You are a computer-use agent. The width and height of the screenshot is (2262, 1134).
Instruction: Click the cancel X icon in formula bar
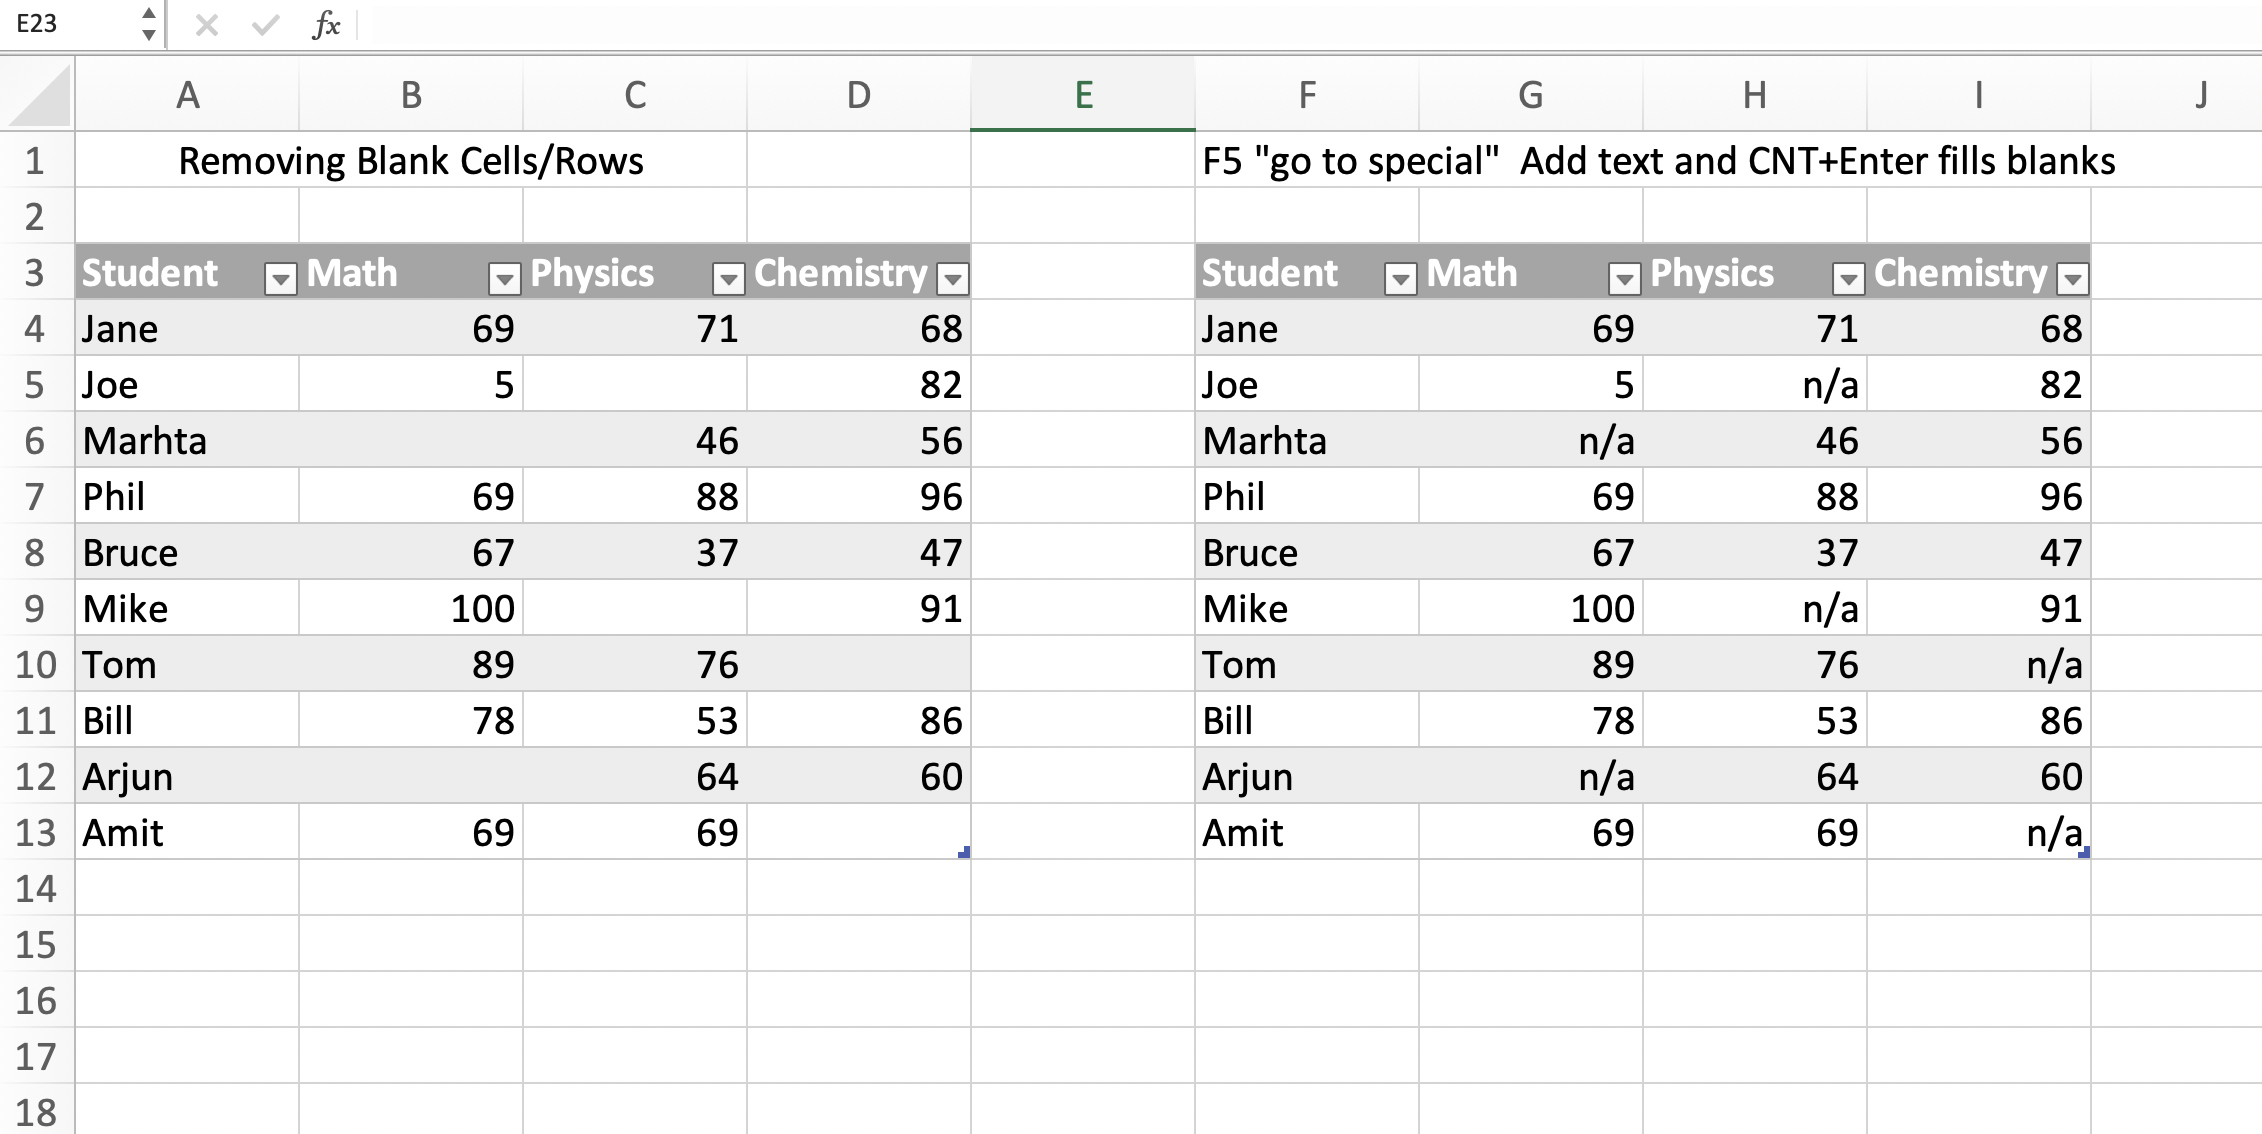[x=207, y=25]
